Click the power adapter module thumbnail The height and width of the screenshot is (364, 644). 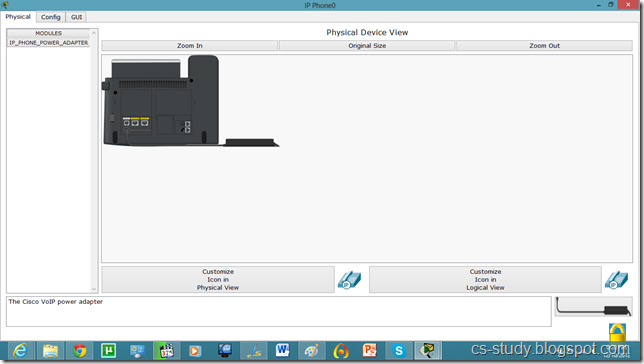[593, 306]
